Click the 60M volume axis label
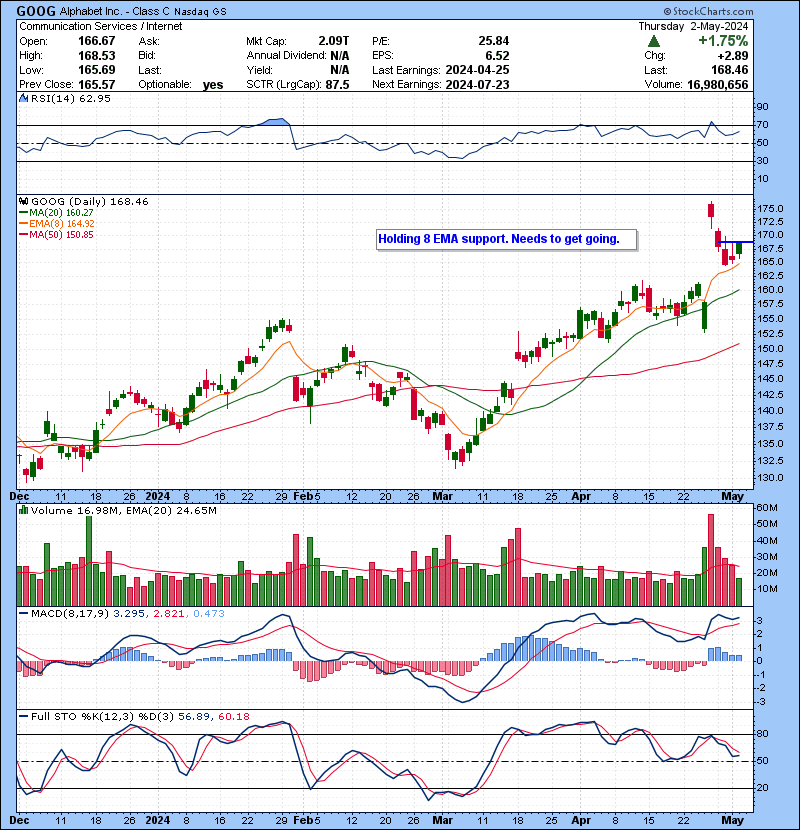The width and height of the screenshot is (800, 830). pos(767,508)
